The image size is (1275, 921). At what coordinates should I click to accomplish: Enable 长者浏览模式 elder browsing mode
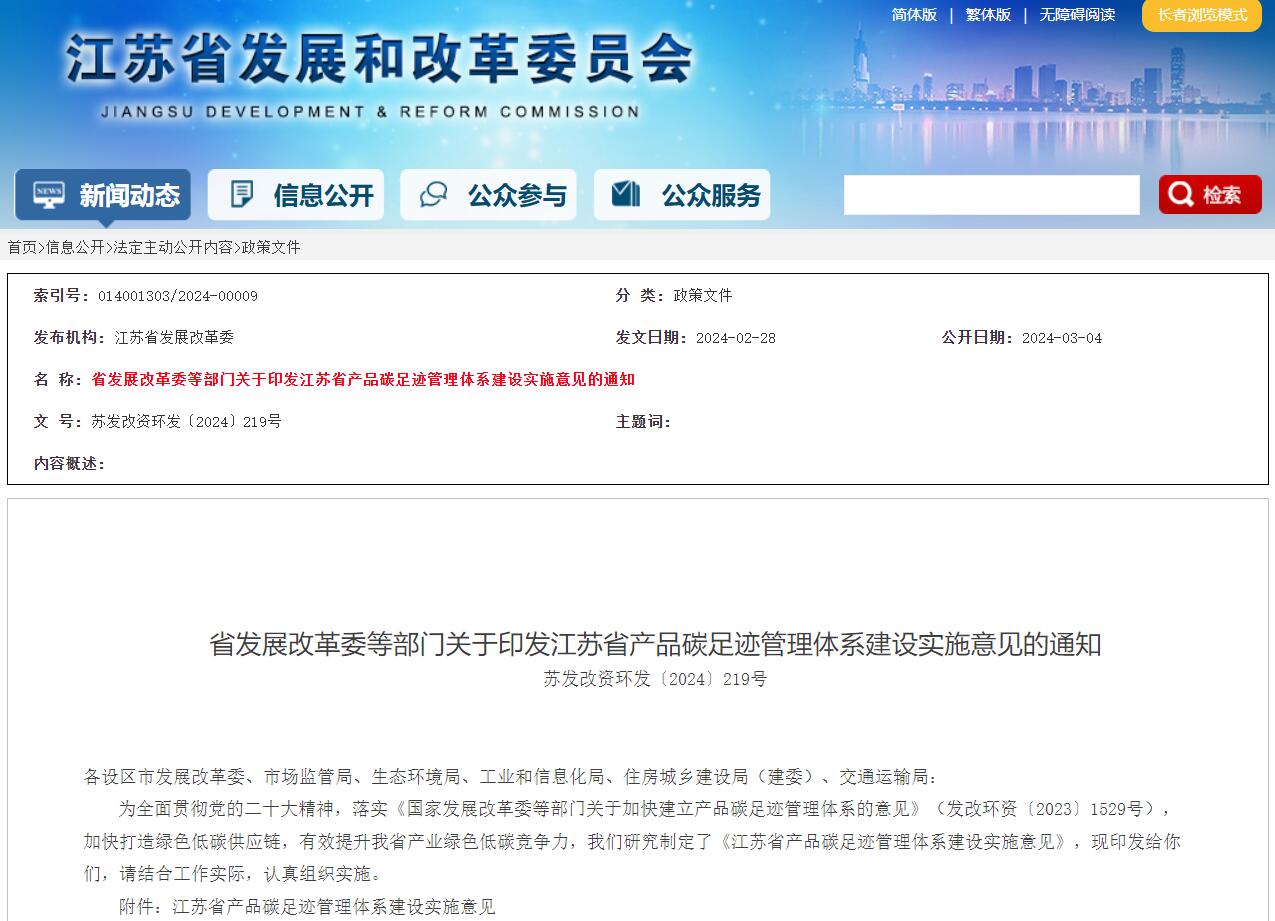click(x=1202, y=15)
